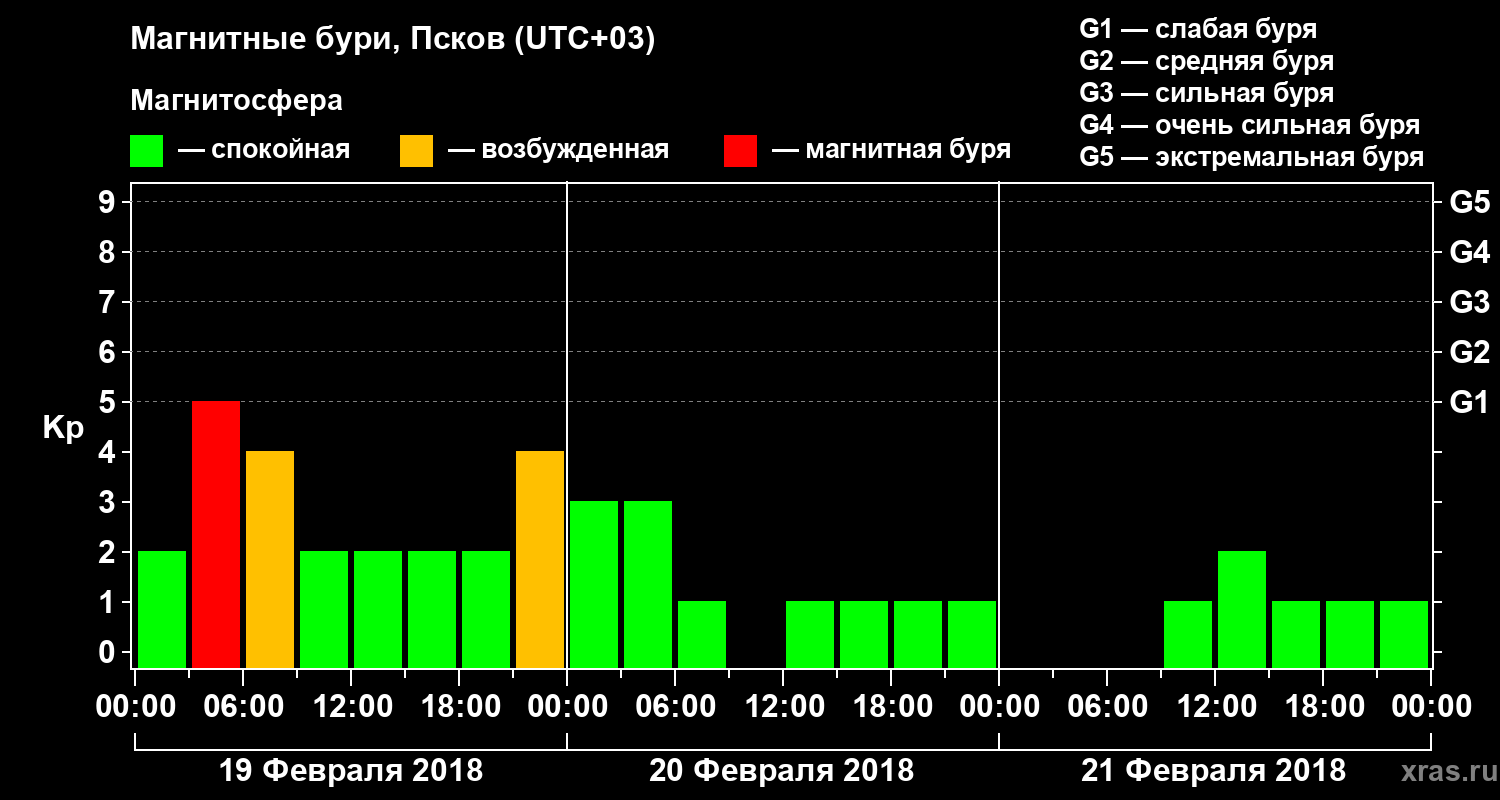Click the '12:00' time label under 20 February
This screenshot has height=800, width=1500.
(x=783, y=707)
